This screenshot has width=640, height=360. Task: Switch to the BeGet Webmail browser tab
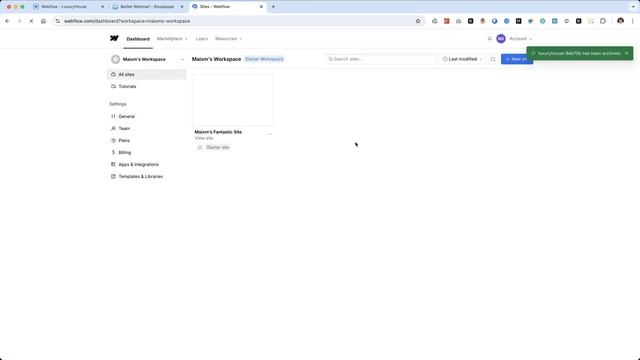[147, 7]
